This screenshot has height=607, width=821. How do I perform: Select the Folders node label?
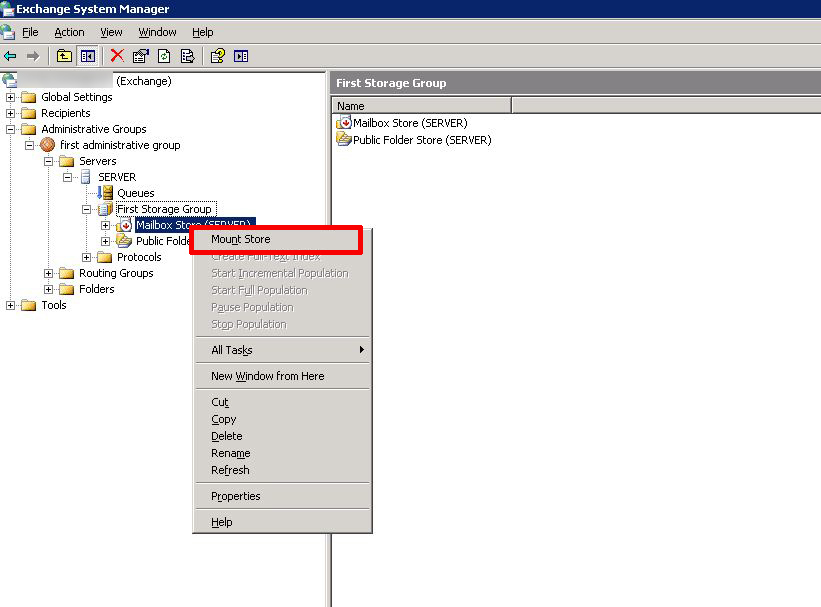click(x=96, y=289)
